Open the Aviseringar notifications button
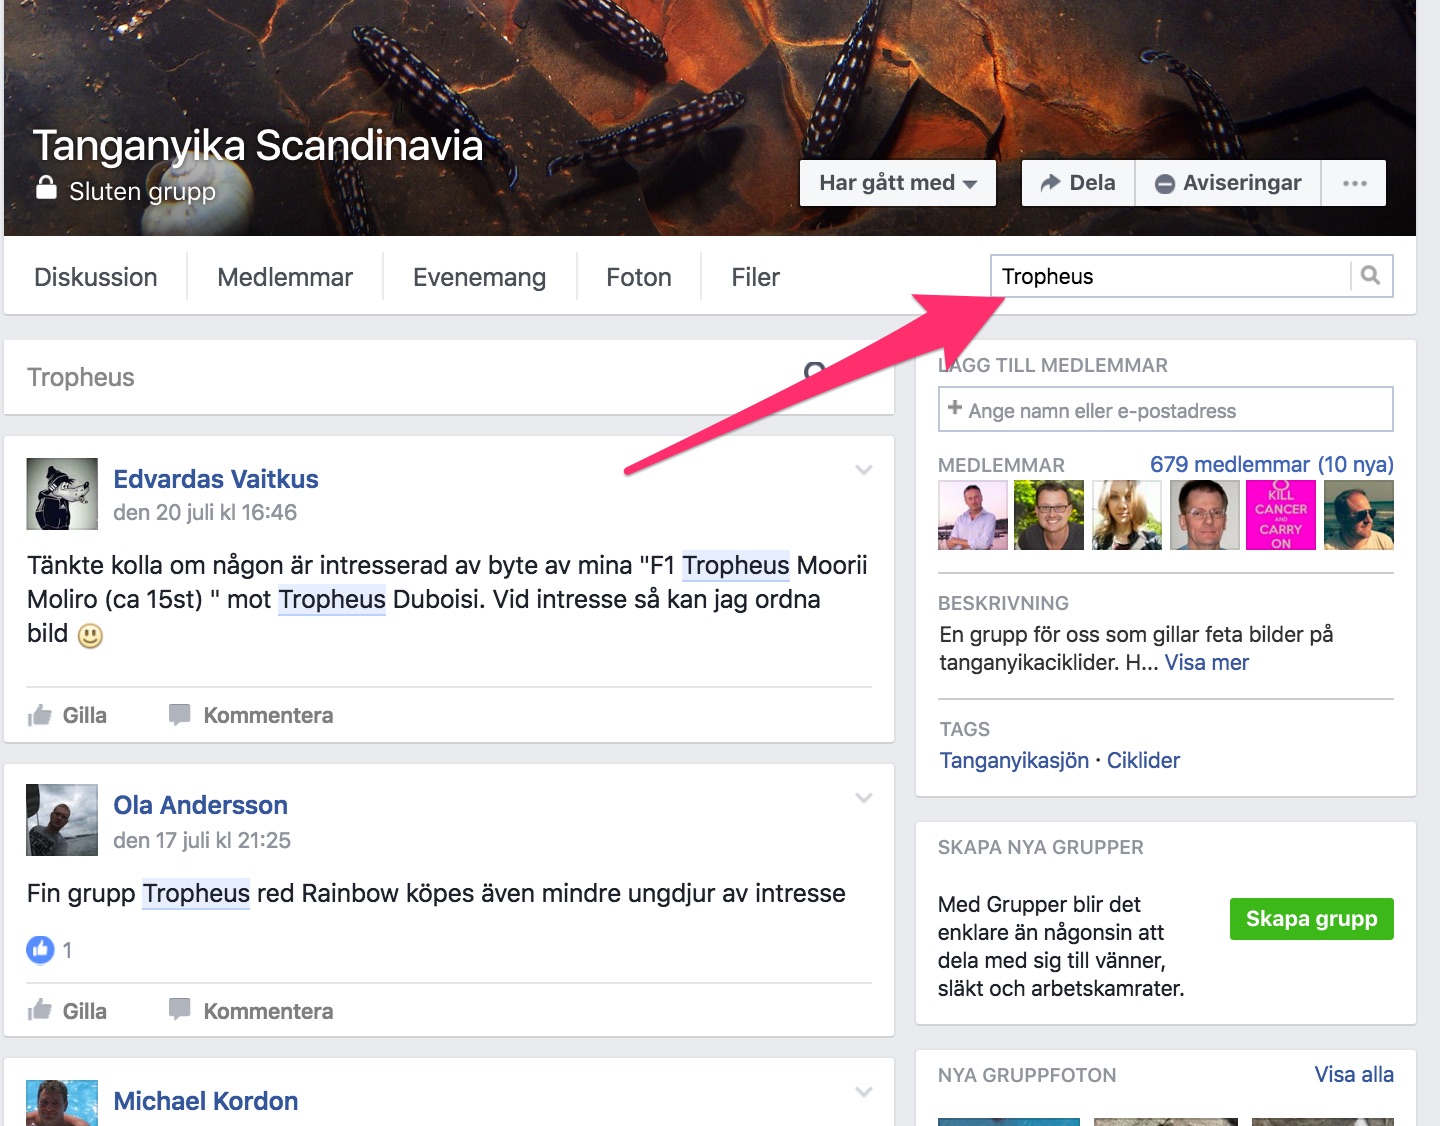The width and height of the screenshot is (1440, 1126). coord(1228,183)
